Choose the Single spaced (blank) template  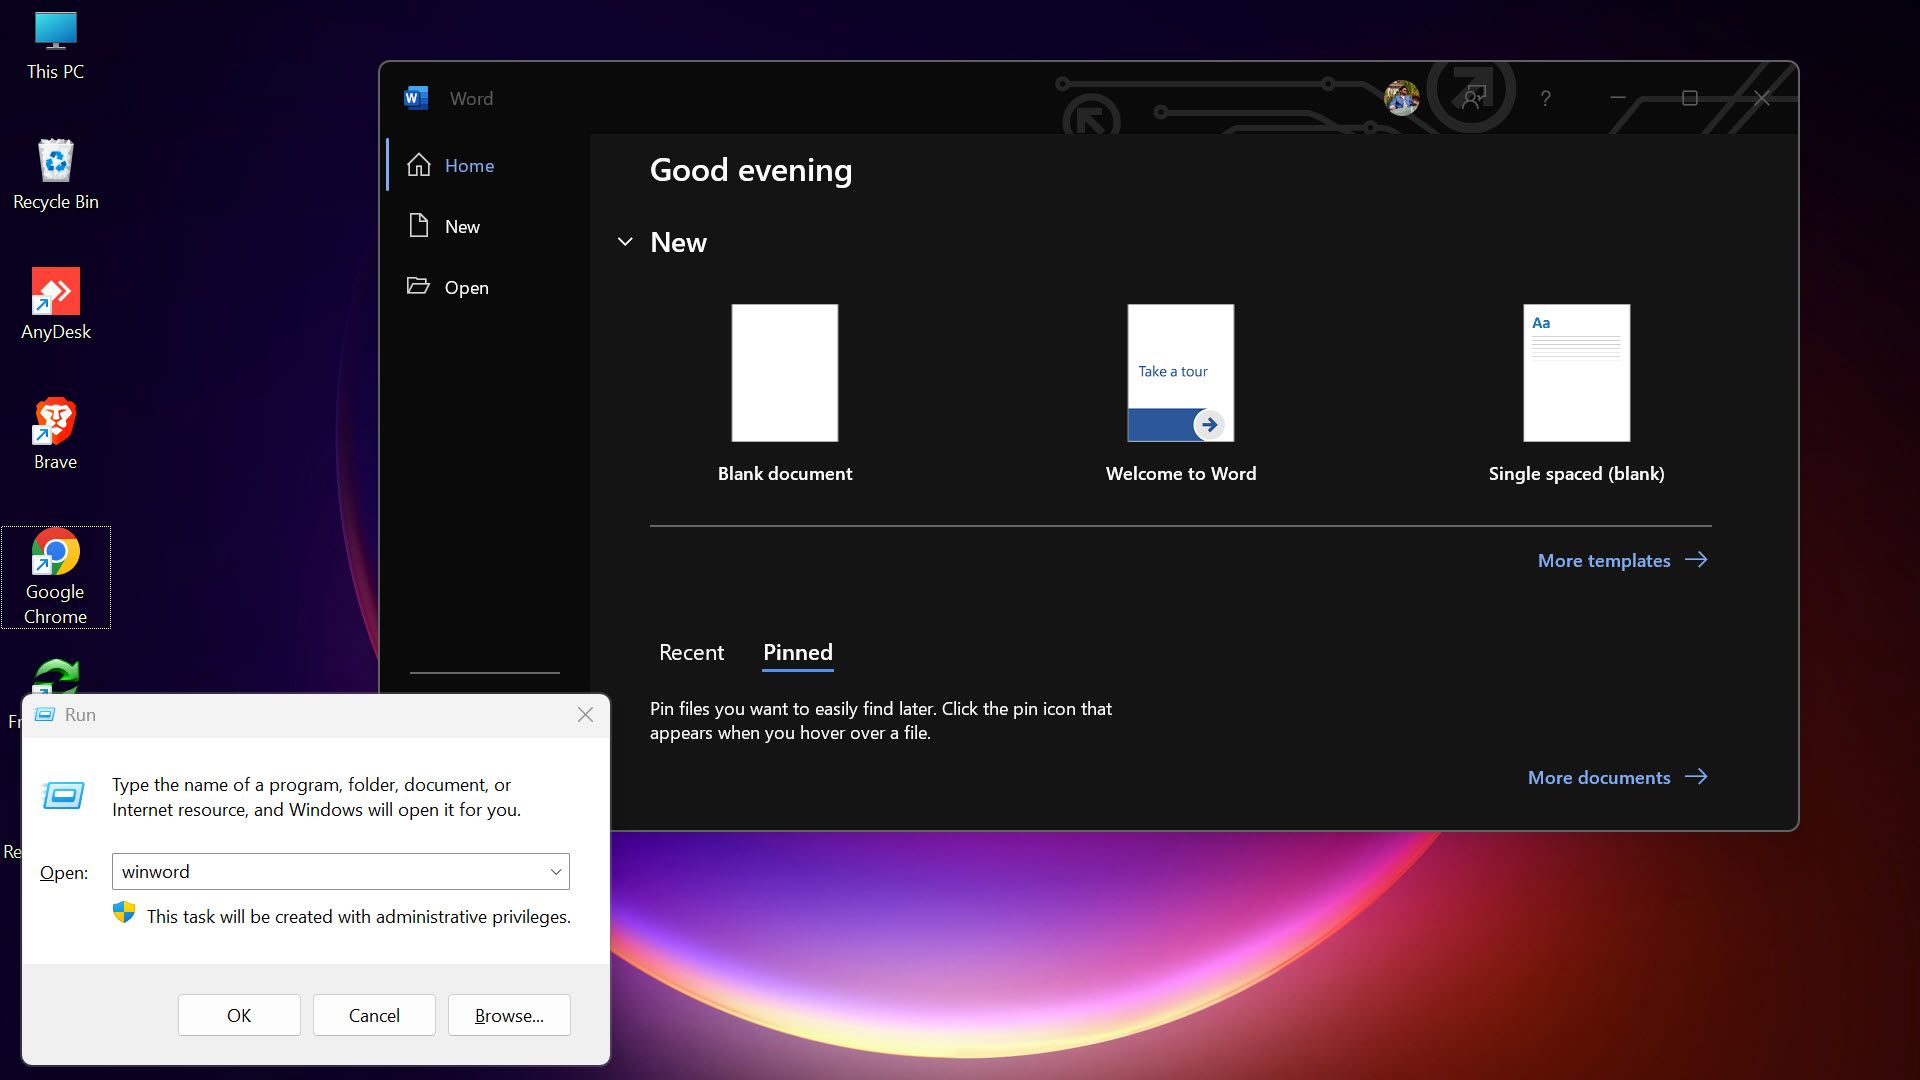point(1577,373)
